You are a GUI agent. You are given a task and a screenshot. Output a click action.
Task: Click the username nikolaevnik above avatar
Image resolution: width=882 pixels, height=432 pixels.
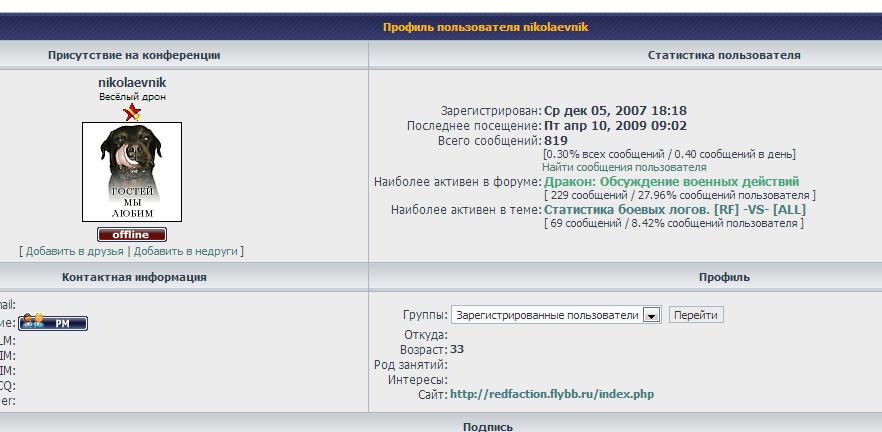pos(132,83)
